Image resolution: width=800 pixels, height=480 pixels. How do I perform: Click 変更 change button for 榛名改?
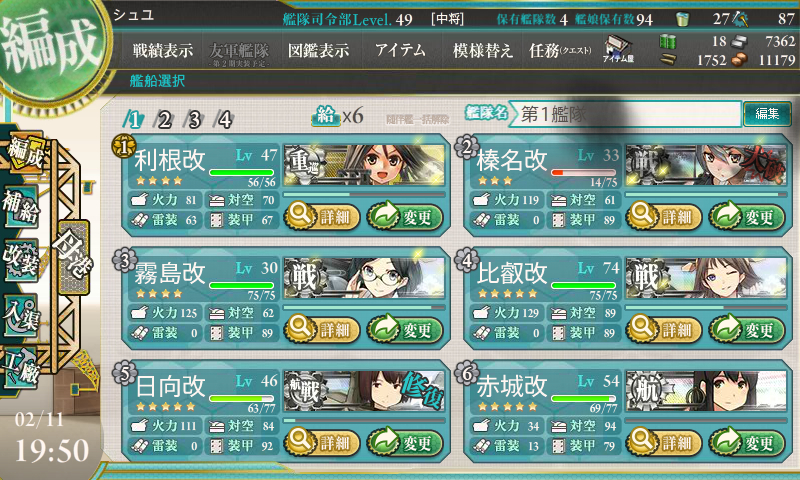(x=746, y=217)
